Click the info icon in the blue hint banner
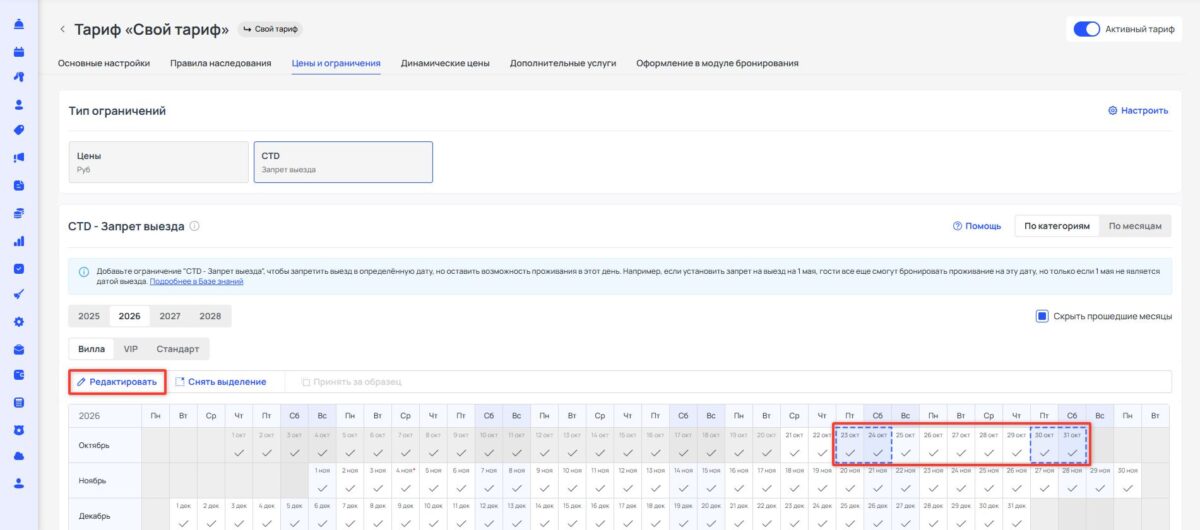The width and height of the screenshot is (1200, 530). click(x=84, y=271)
